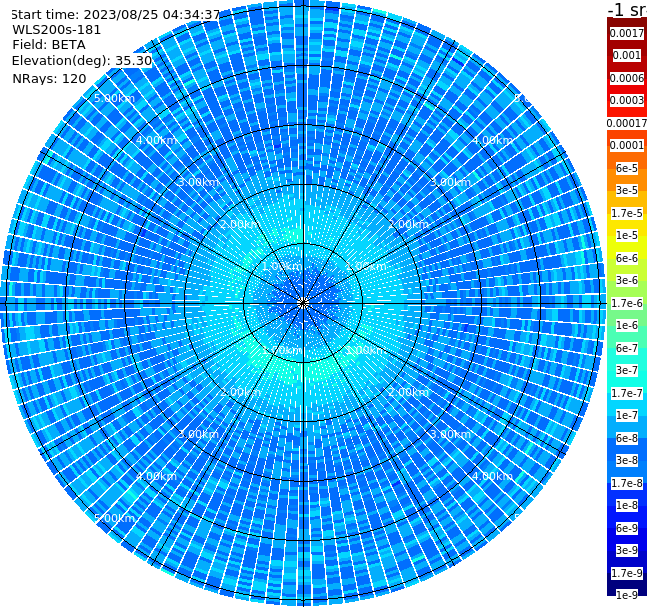The height and width of the screenshot is (607, 647).
Task: Click the 0.0006 colorbar value
Action: (x=627, y=78)
